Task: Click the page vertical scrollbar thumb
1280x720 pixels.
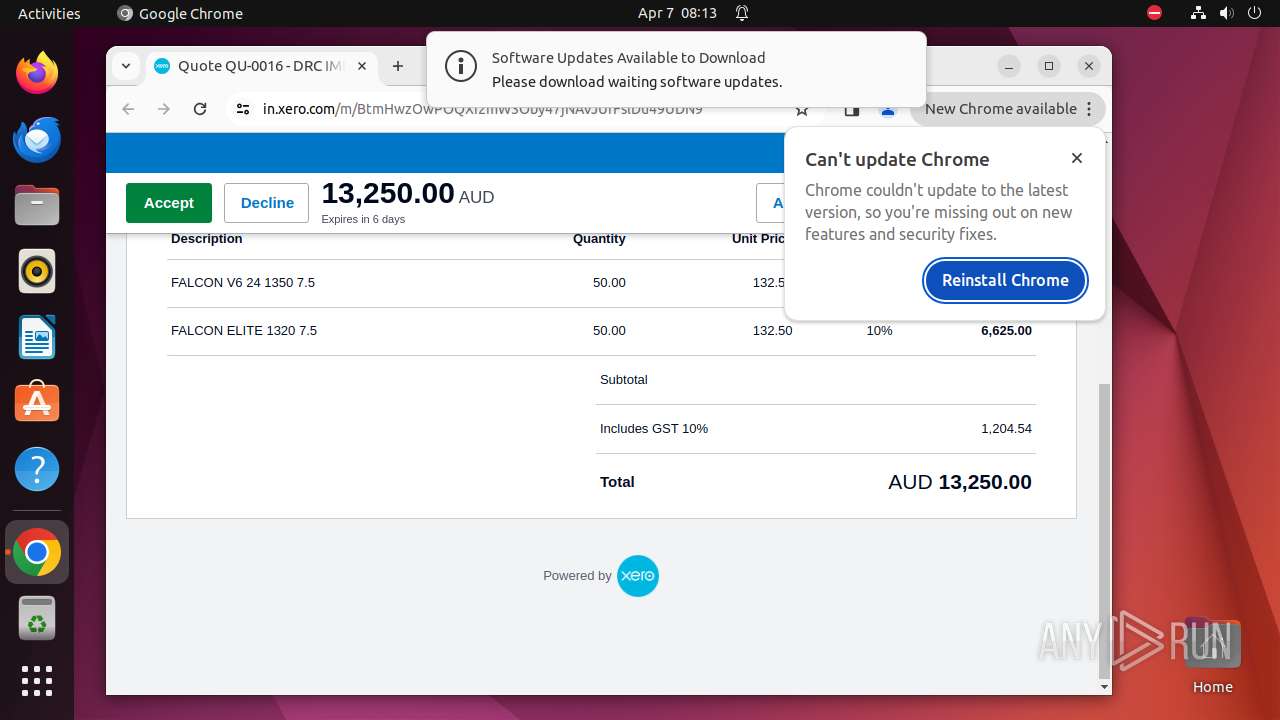Action: coord(1104,530)
